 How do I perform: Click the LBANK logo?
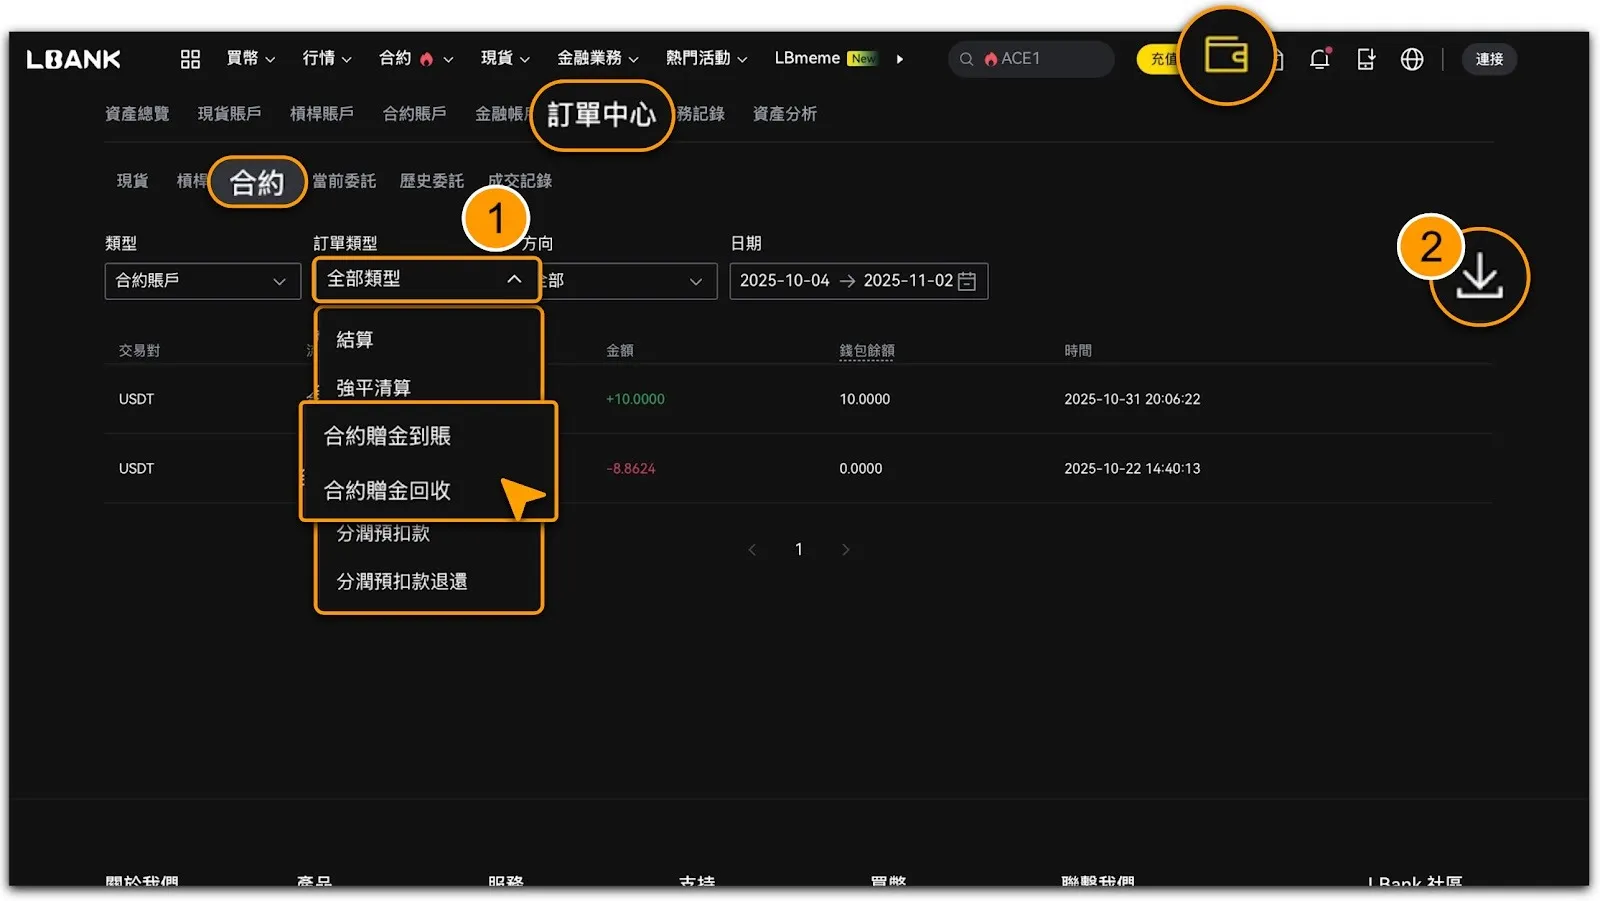pyautogui.click(x=74, y=59)
